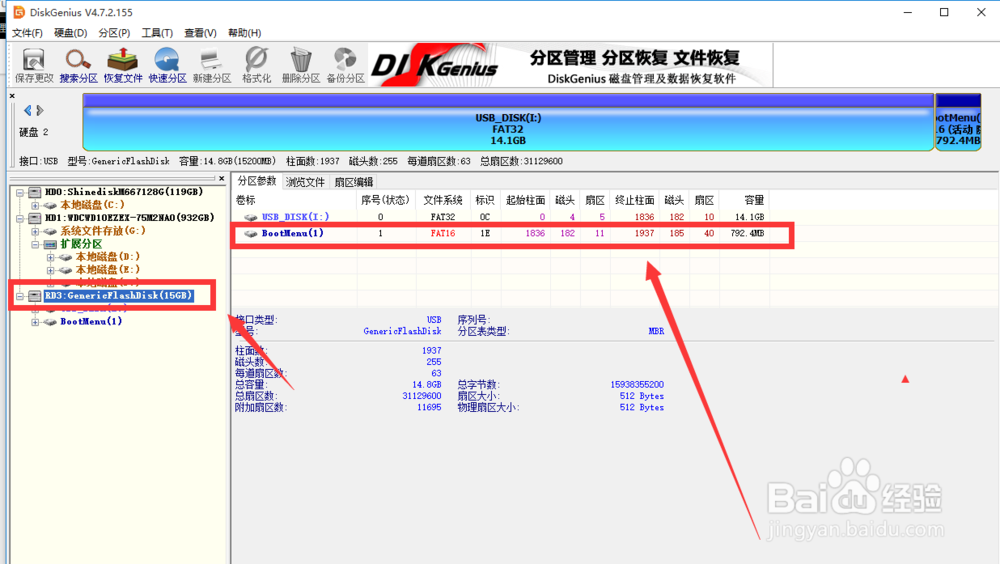
Task: Click the 容量 column header
Action: (745, 200)
